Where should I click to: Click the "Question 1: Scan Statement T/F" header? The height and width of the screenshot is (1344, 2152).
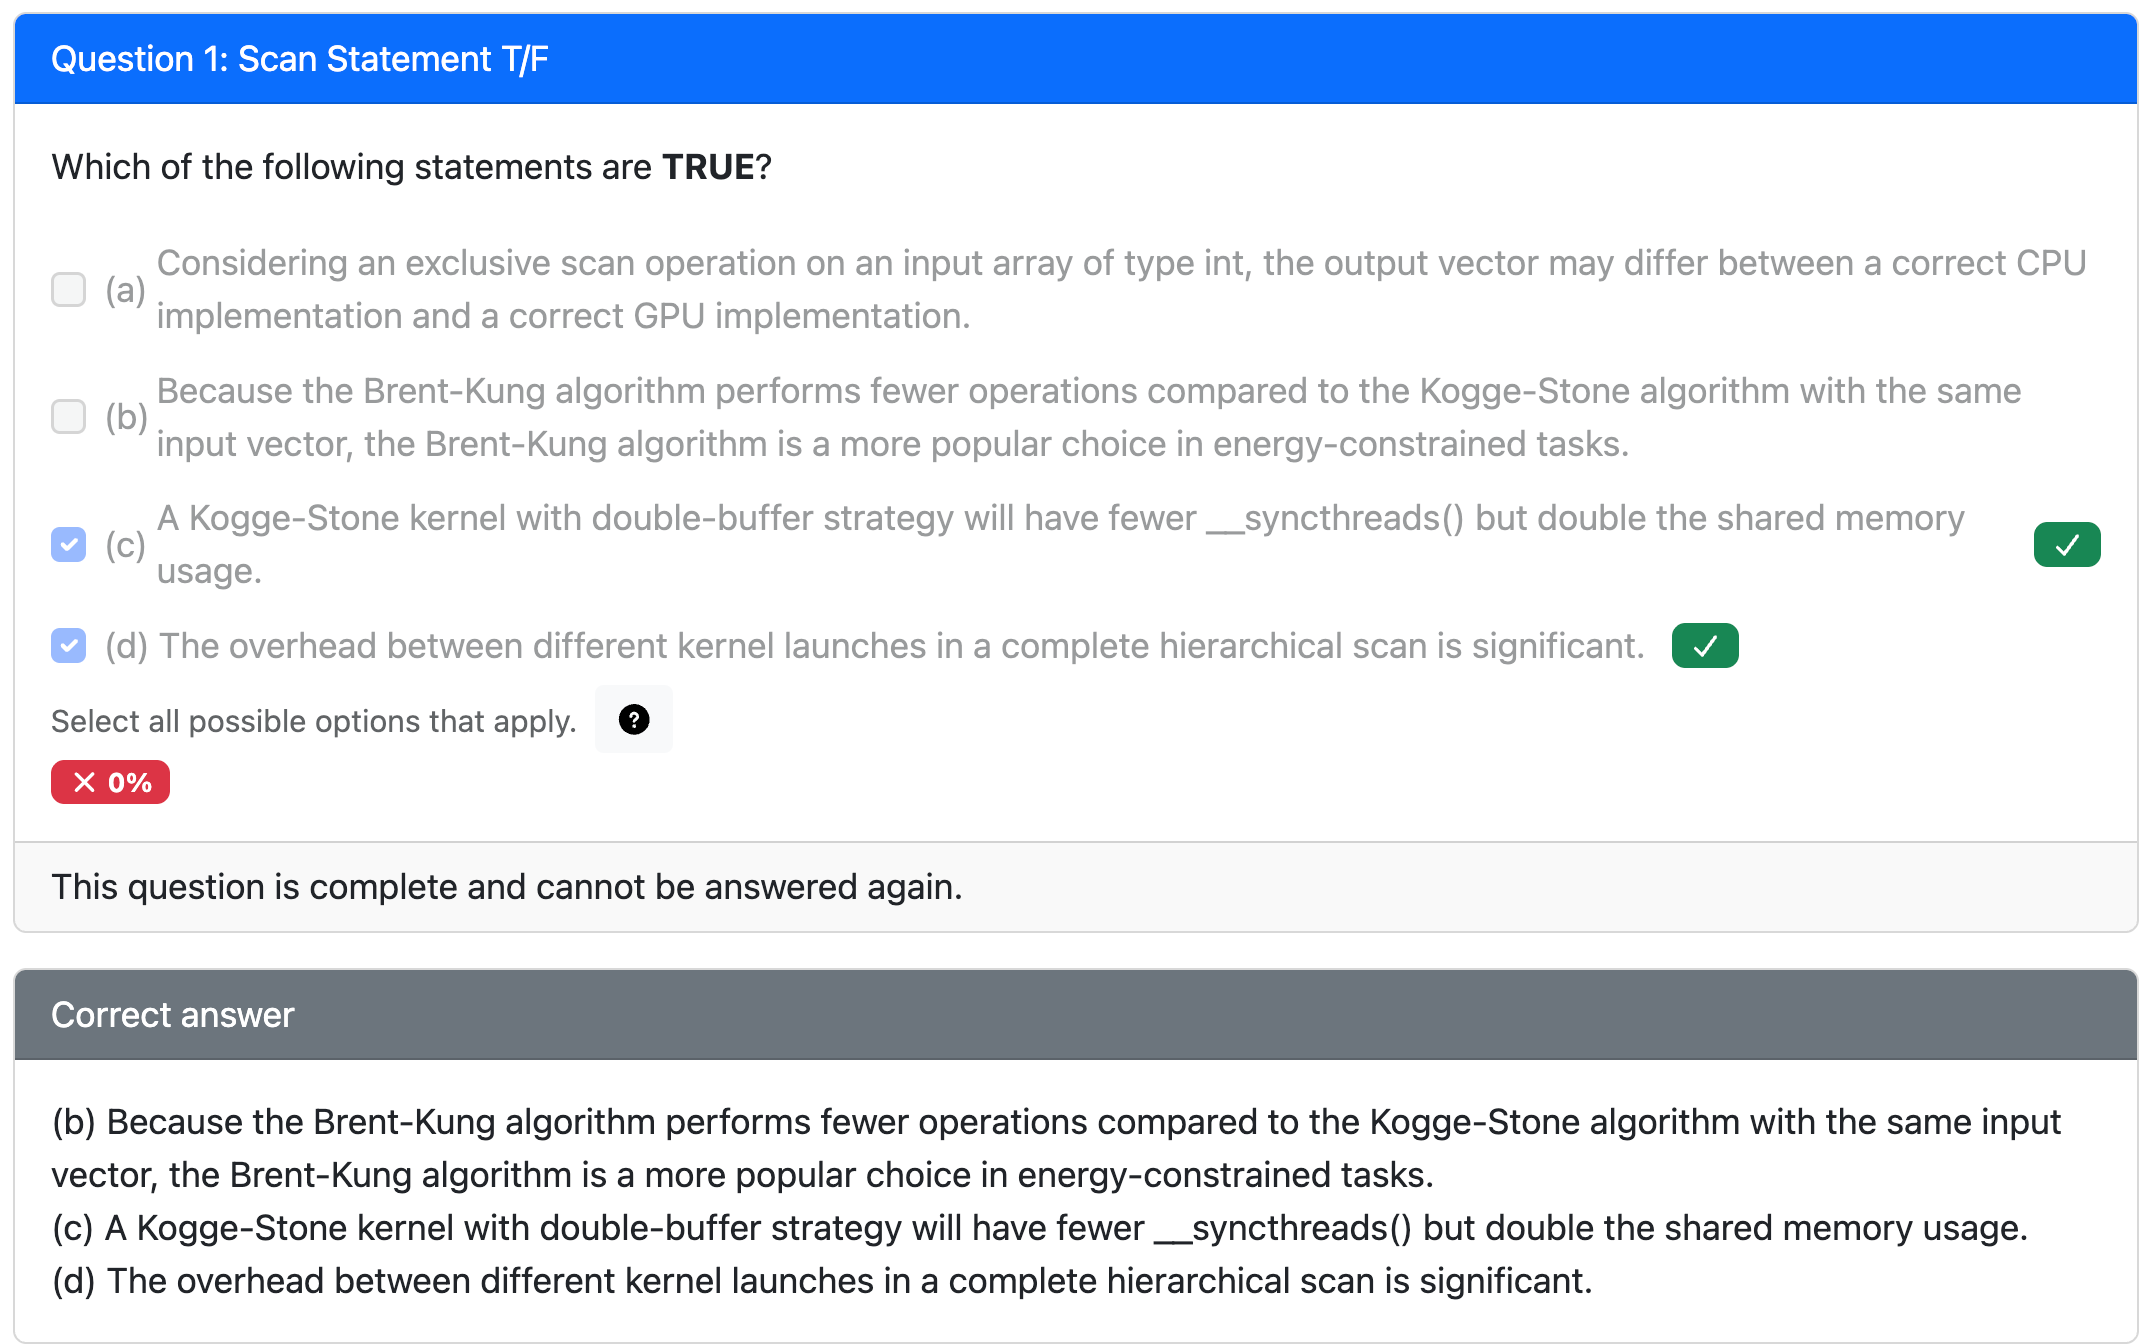[x=300, y=60]
